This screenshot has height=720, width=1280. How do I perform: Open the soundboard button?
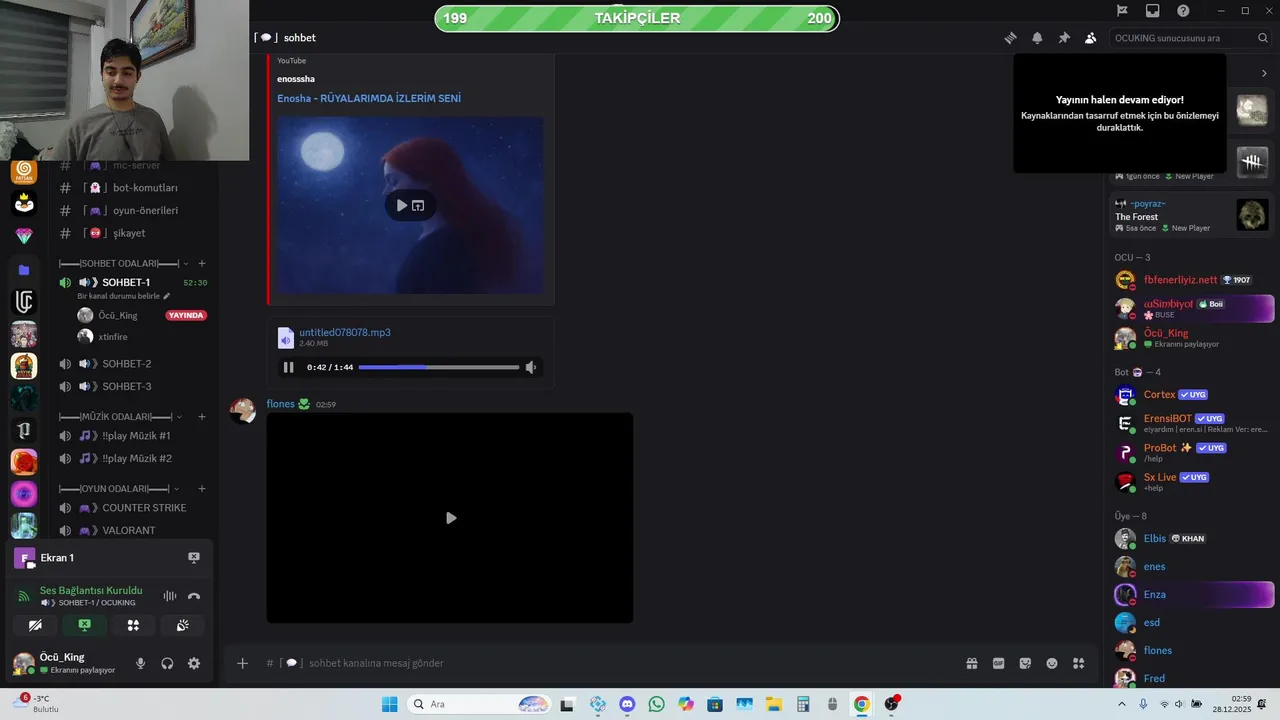(x=183, y=625)
